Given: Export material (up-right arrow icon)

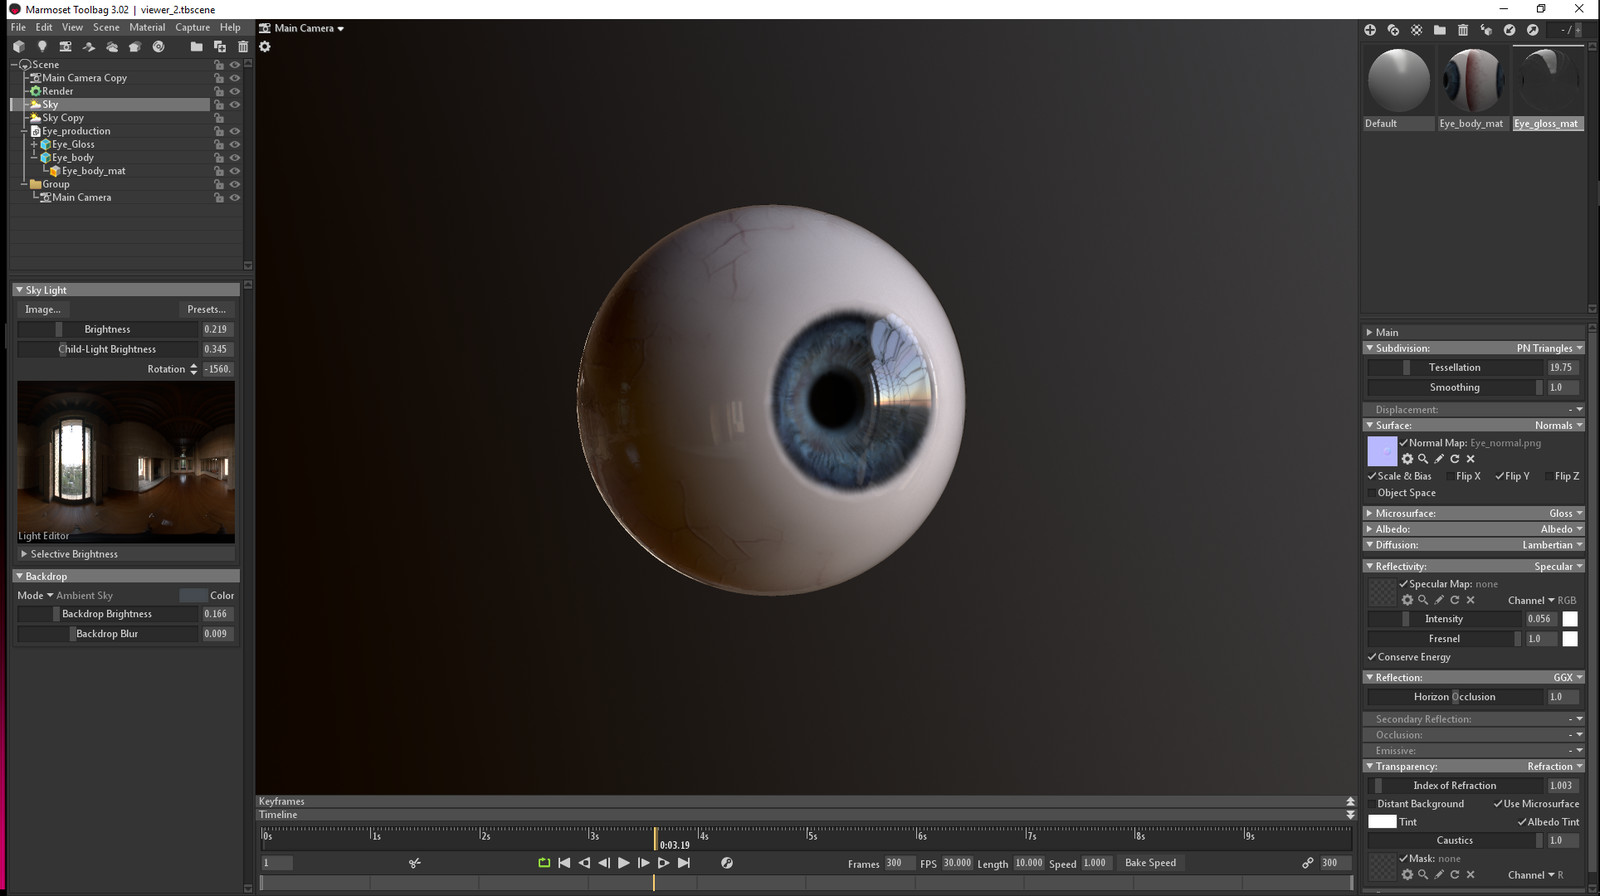Looking at the screenshot, I should (x=1533, y=30).
